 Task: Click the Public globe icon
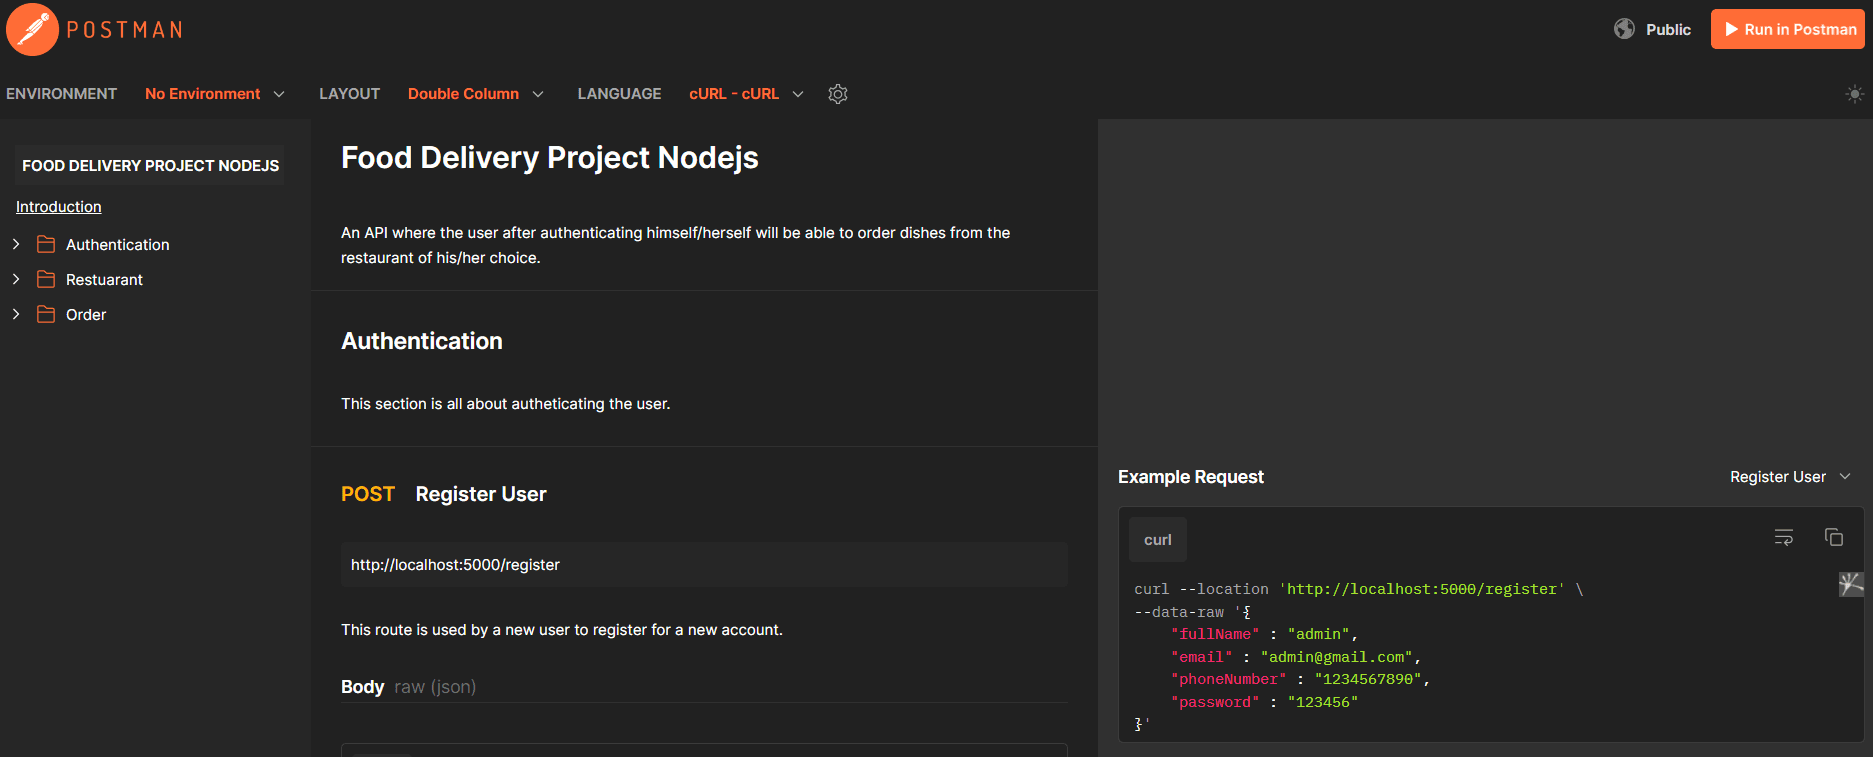coord(1624,29)
